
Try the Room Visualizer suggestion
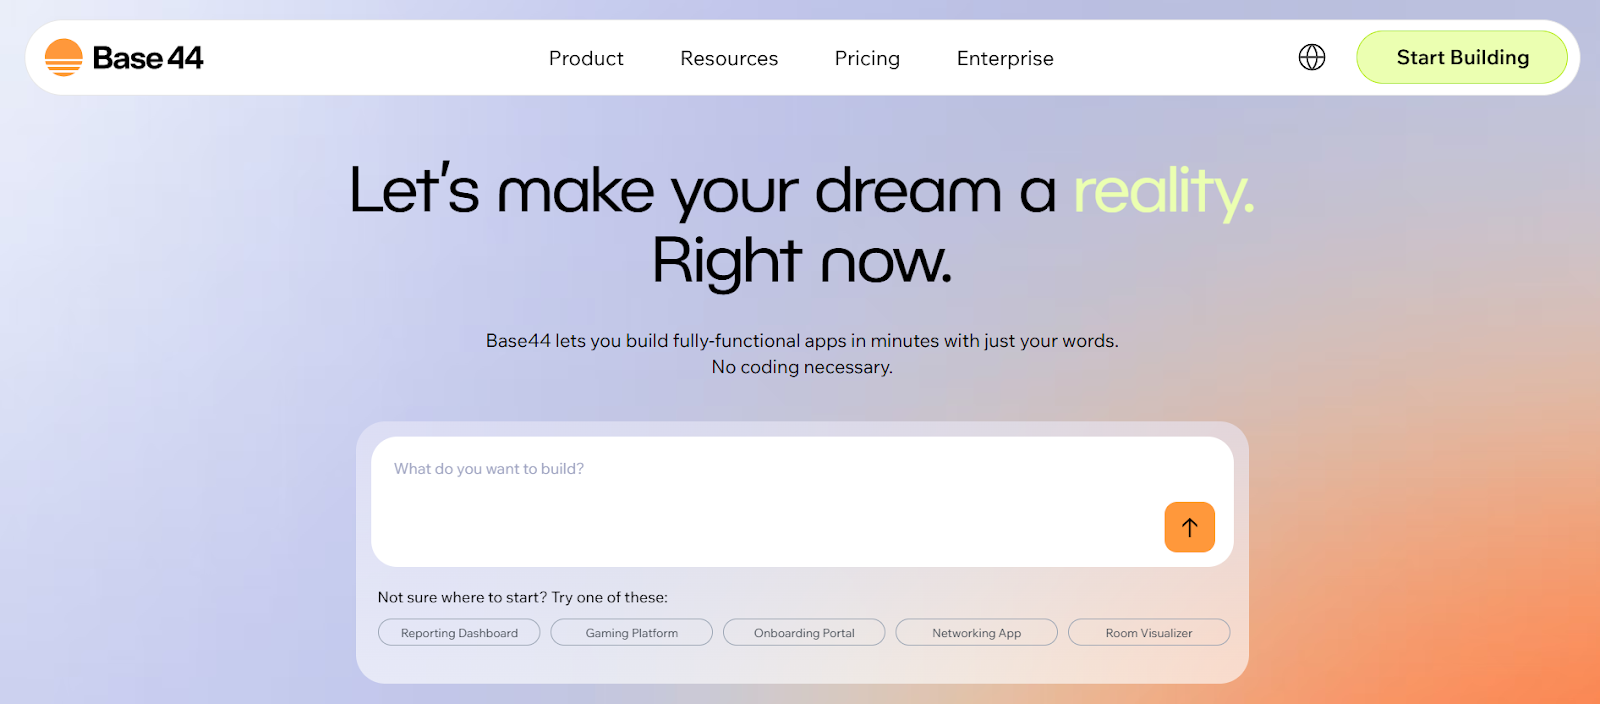(1149, 633)
